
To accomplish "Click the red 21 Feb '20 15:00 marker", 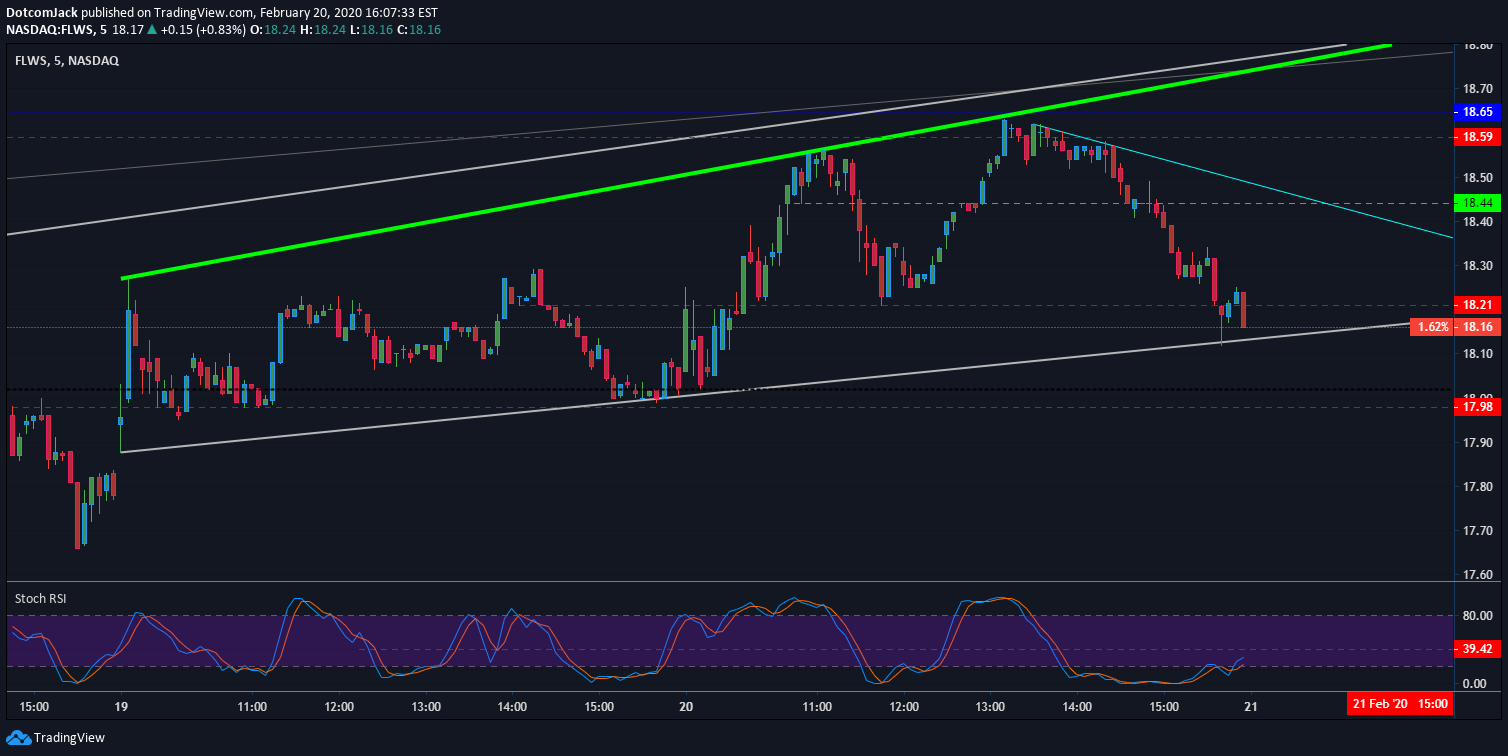I will (1398, 704).
